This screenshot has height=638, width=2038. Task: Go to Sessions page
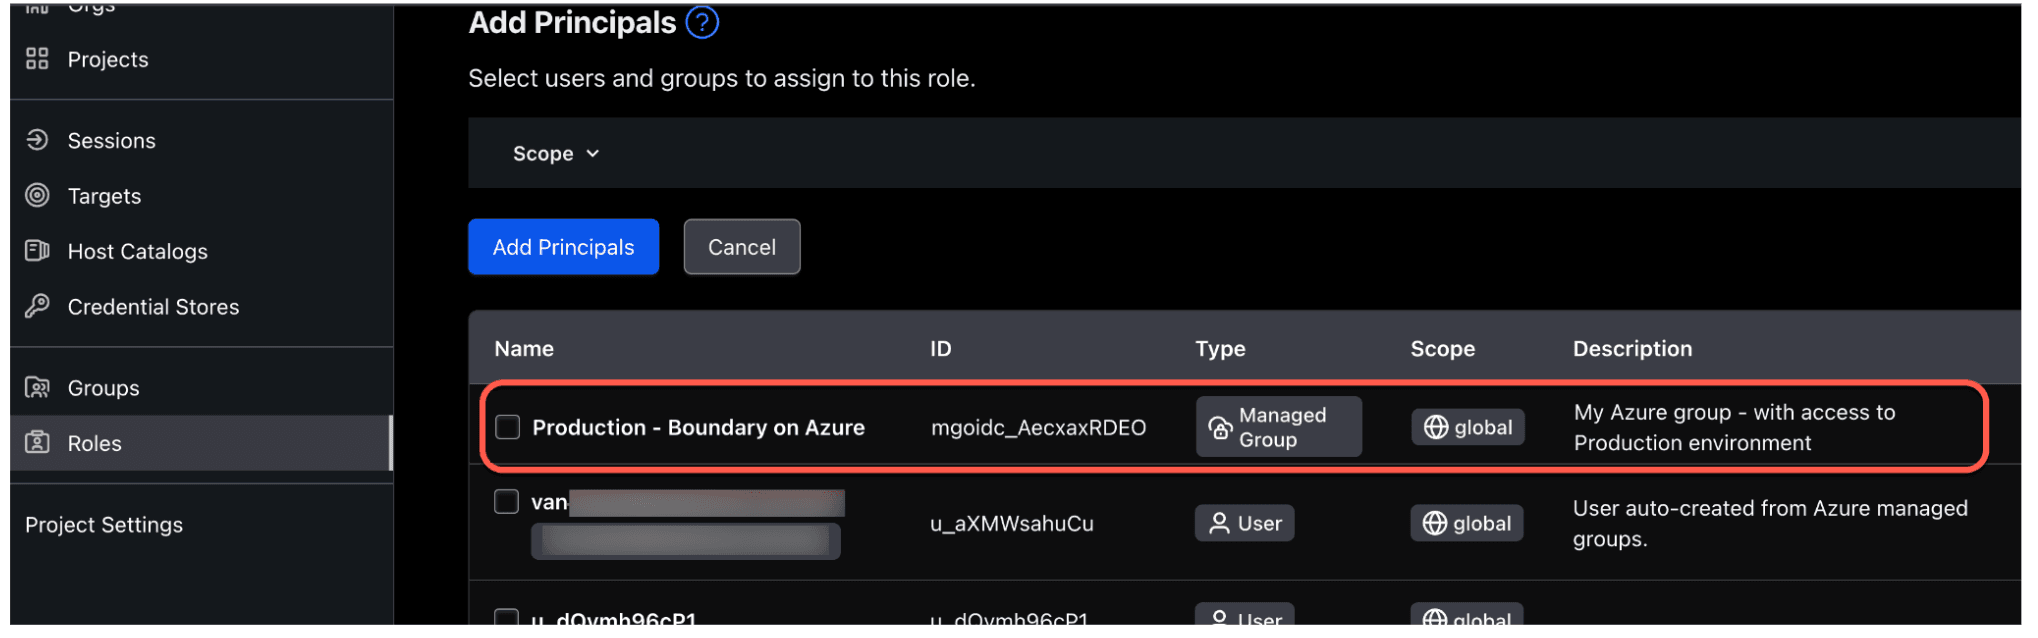(111, 141)
